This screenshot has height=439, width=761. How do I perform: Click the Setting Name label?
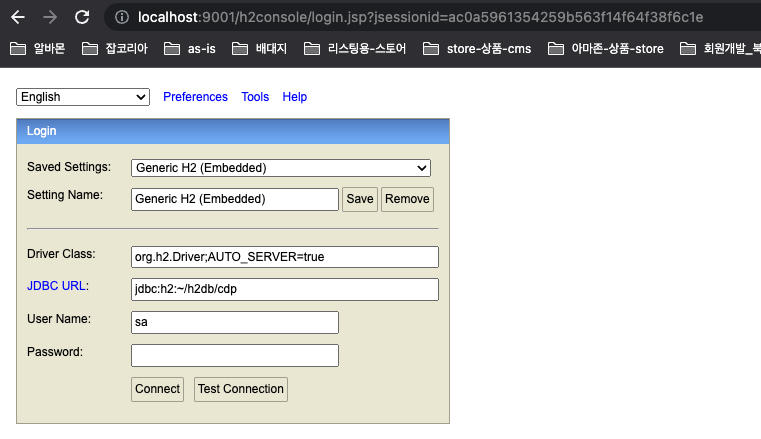tap(65, 195)
